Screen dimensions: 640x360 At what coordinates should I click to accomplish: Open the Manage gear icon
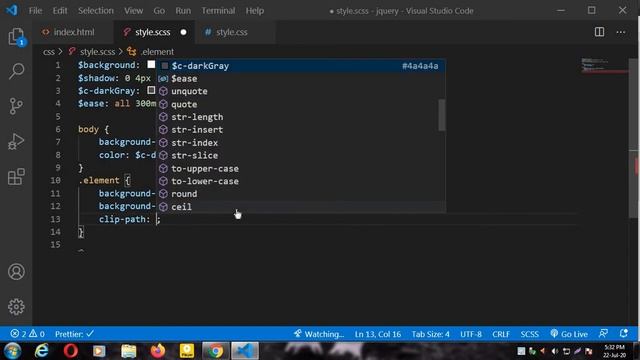pyautogui.click(x=16, y=307)
